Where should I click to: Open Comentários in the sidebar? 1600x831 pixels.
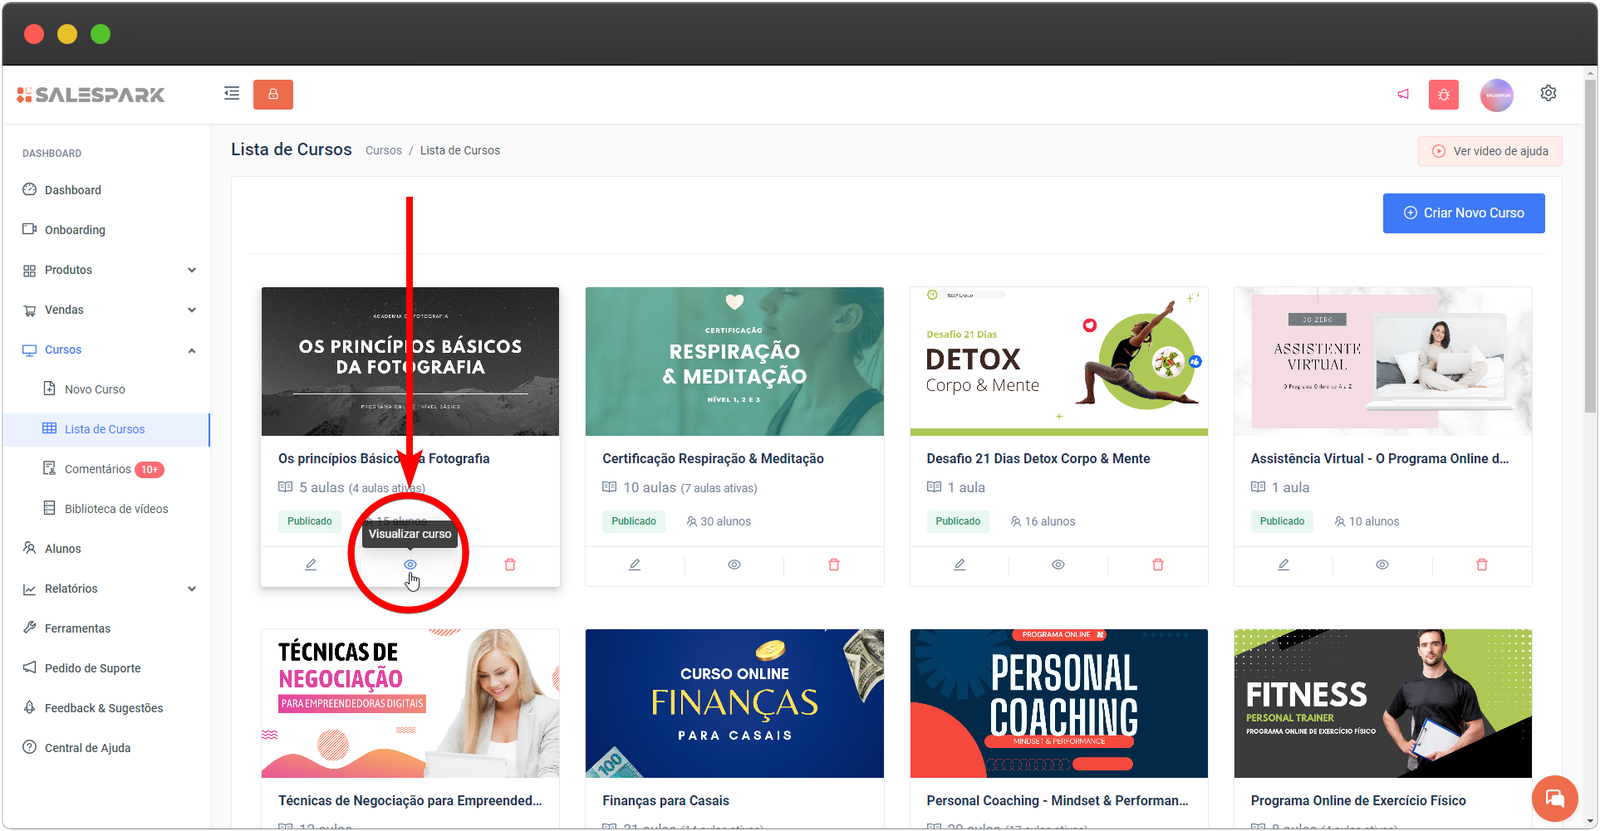98,469
